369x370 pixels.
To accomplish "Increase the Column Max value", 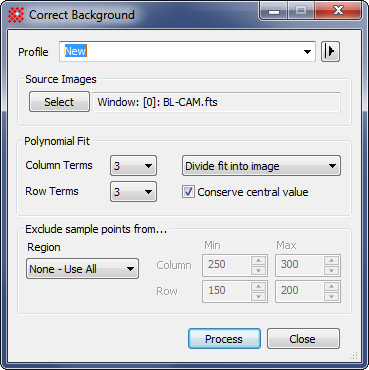I will [332, 260].
